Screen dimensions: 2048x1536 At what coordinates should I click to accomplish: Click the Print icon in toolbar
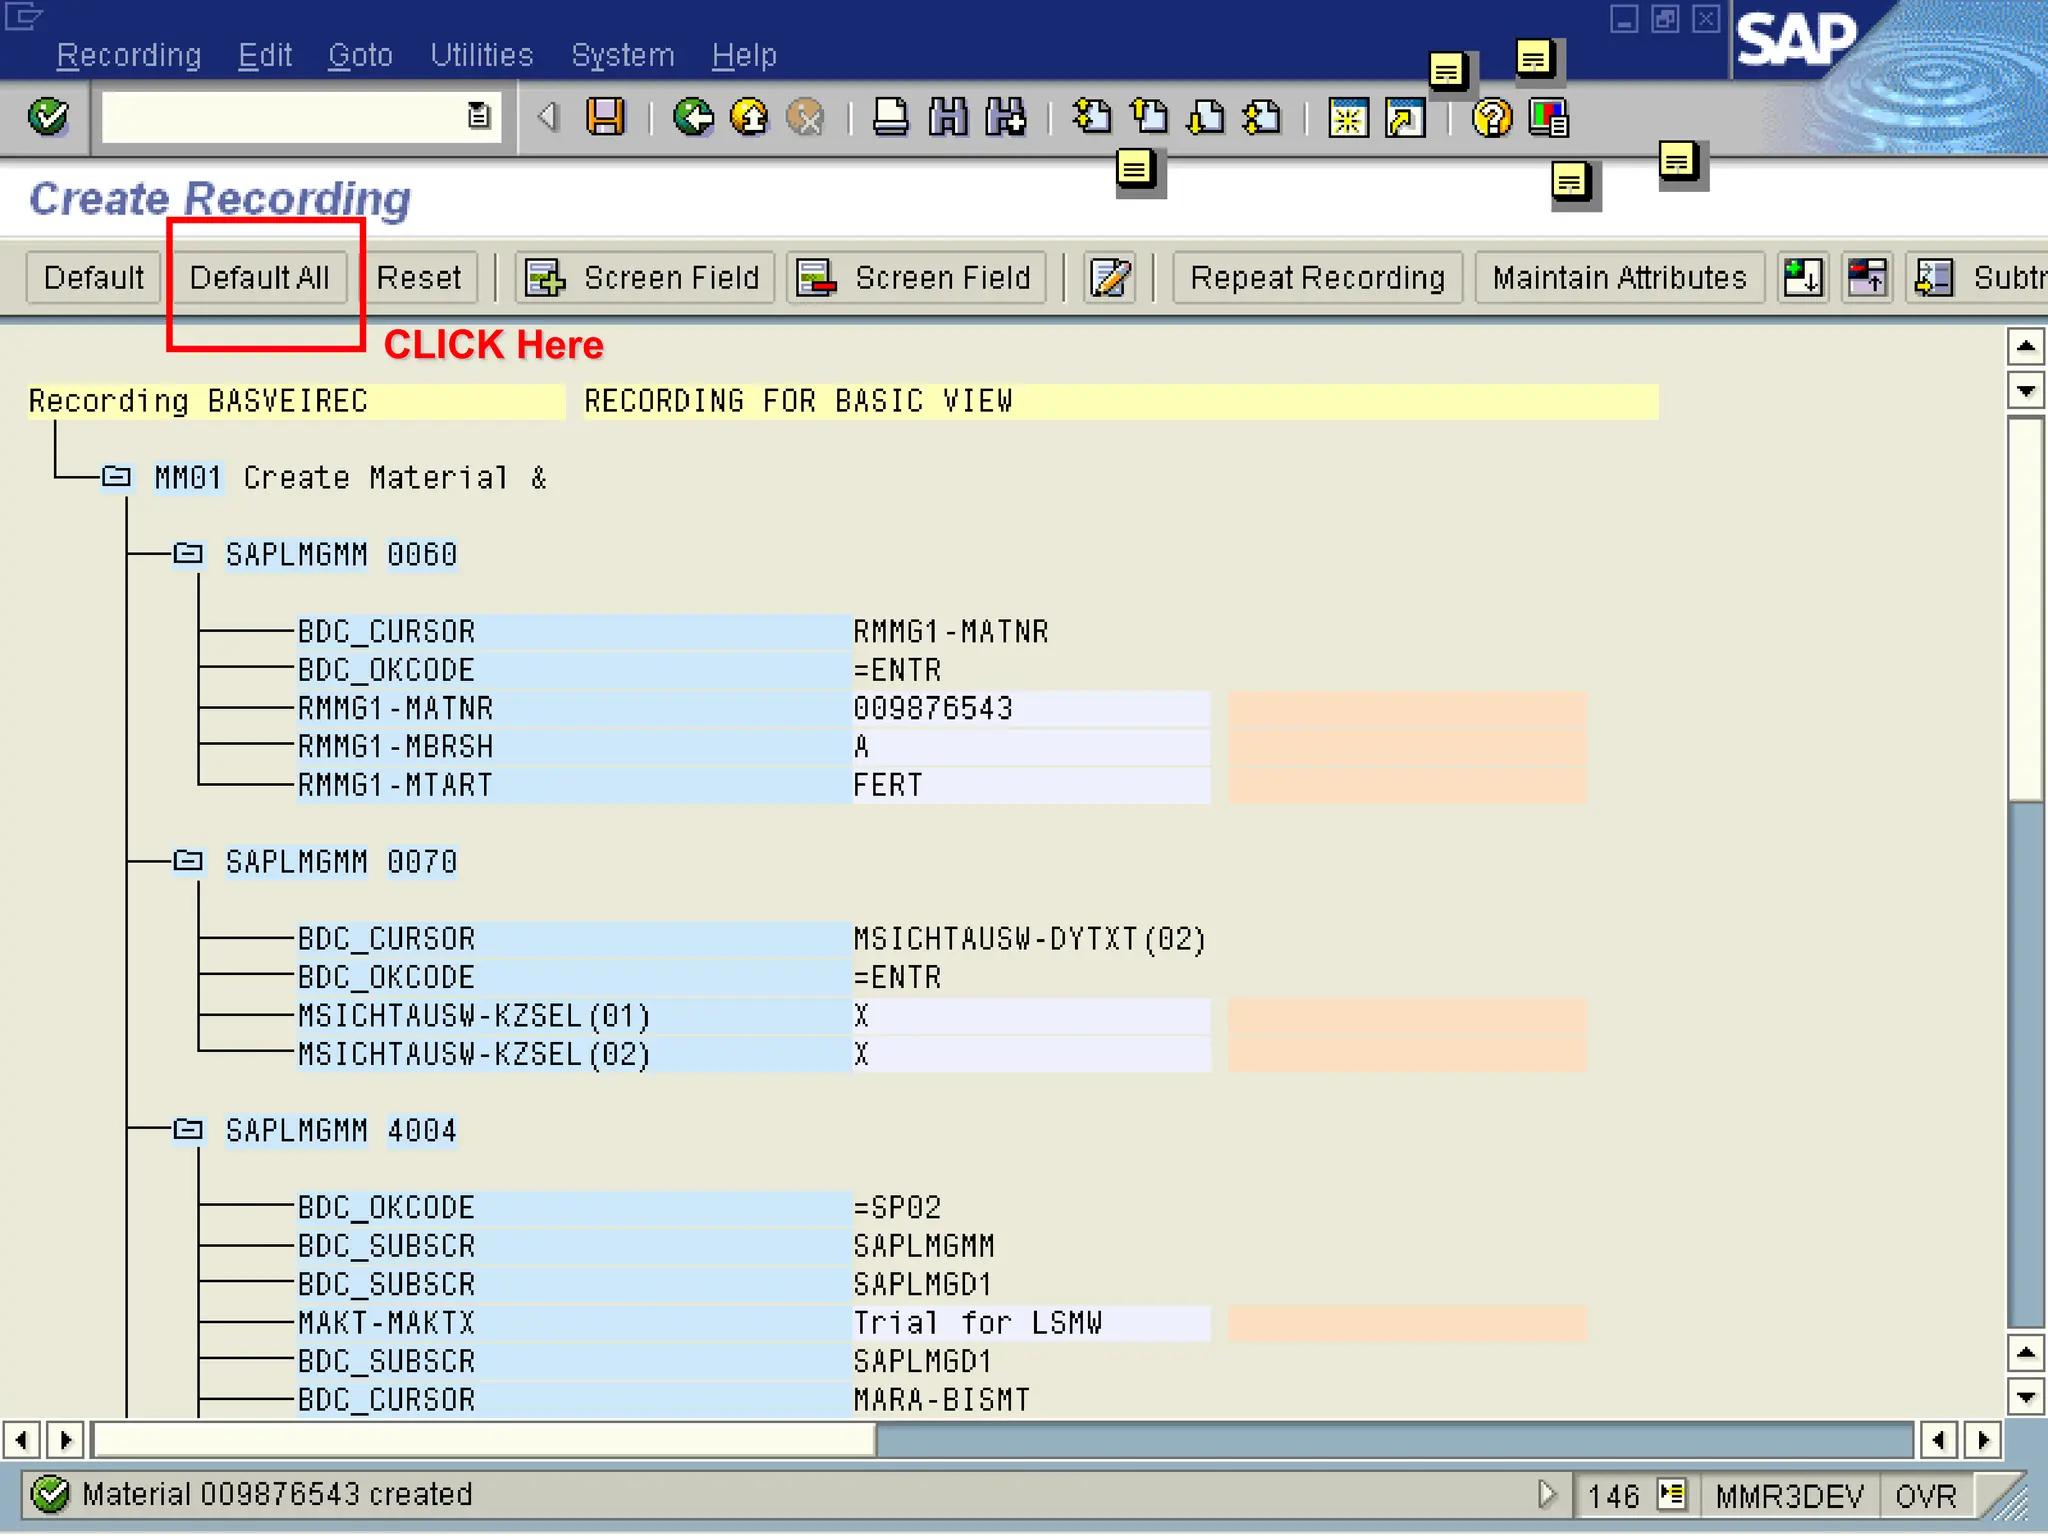click(890, 117)
